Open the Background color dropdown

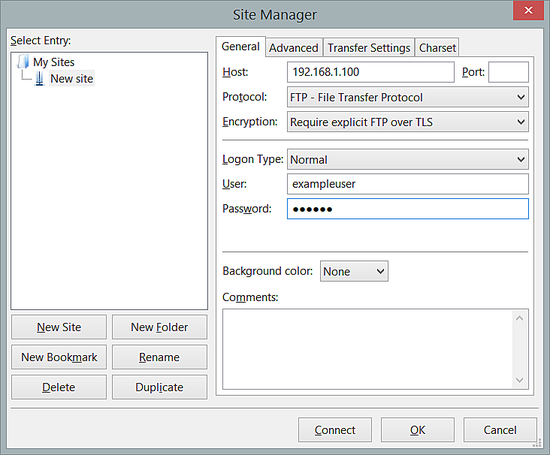pos(354,271)
